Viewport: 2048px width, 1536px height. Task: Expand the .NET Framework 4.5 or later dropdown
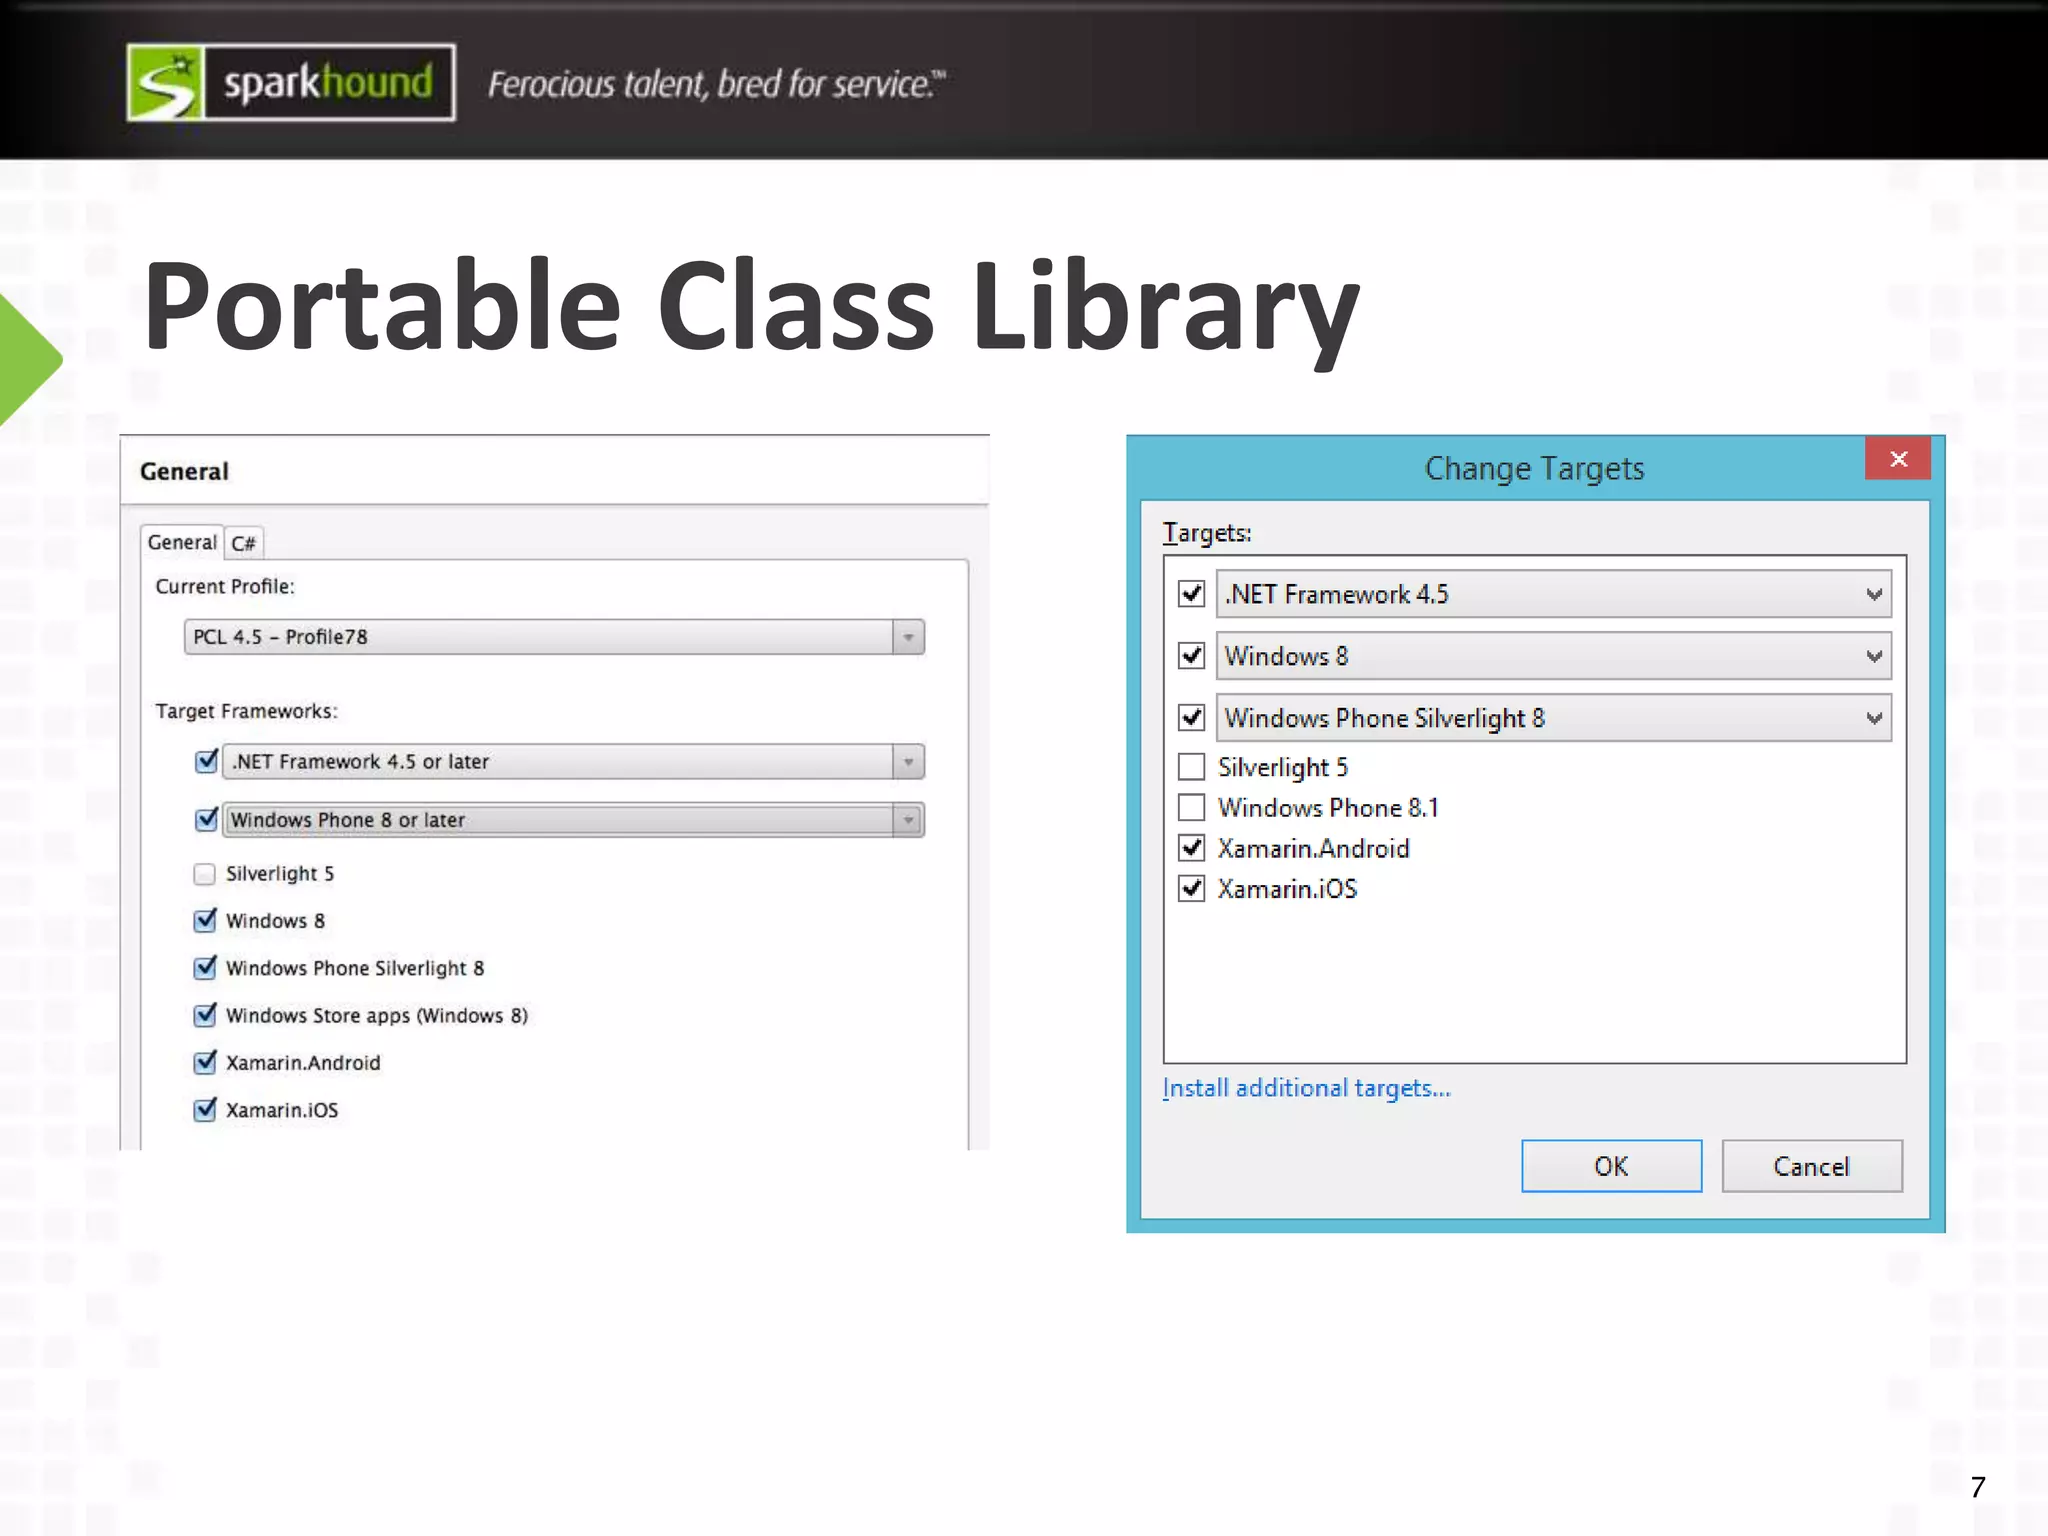[x=573, y=762]
